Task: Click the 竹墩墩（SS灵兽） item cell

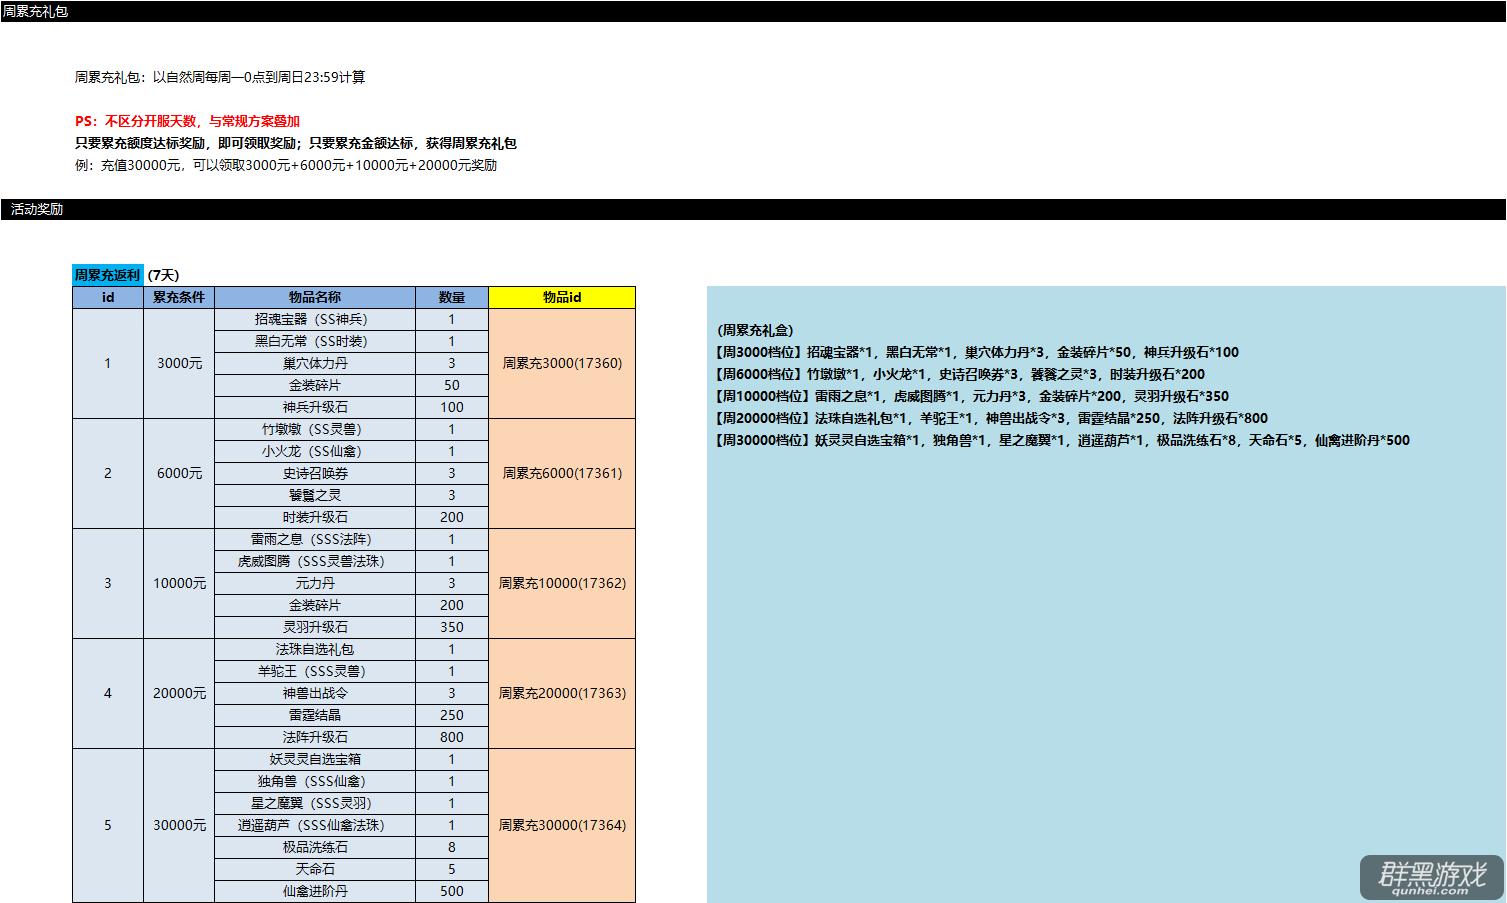Action: click(315, 429)
